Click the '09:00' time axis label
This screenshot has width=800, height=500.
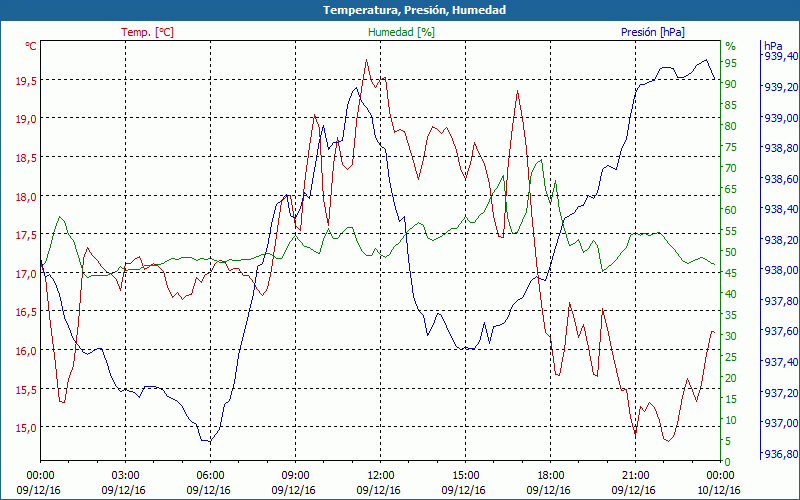click(x=295, y=476)
